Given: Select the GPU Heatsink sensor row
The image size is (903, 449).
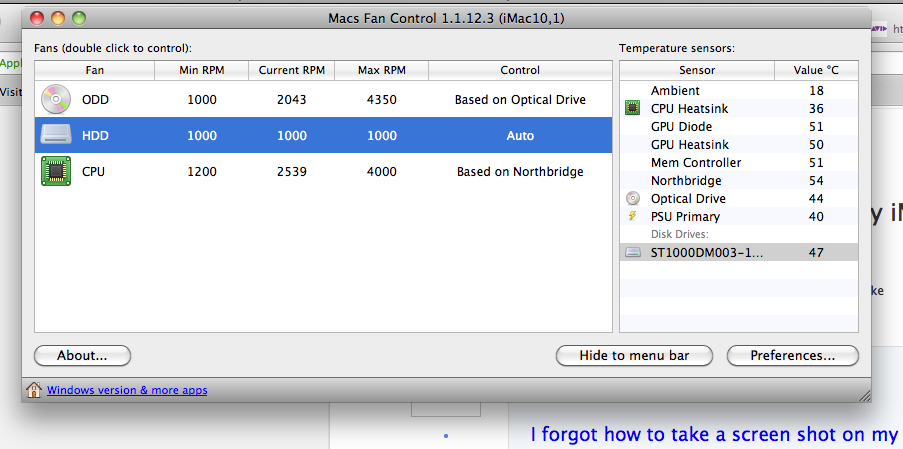Looking at the screenshot, I should (739, 144).
